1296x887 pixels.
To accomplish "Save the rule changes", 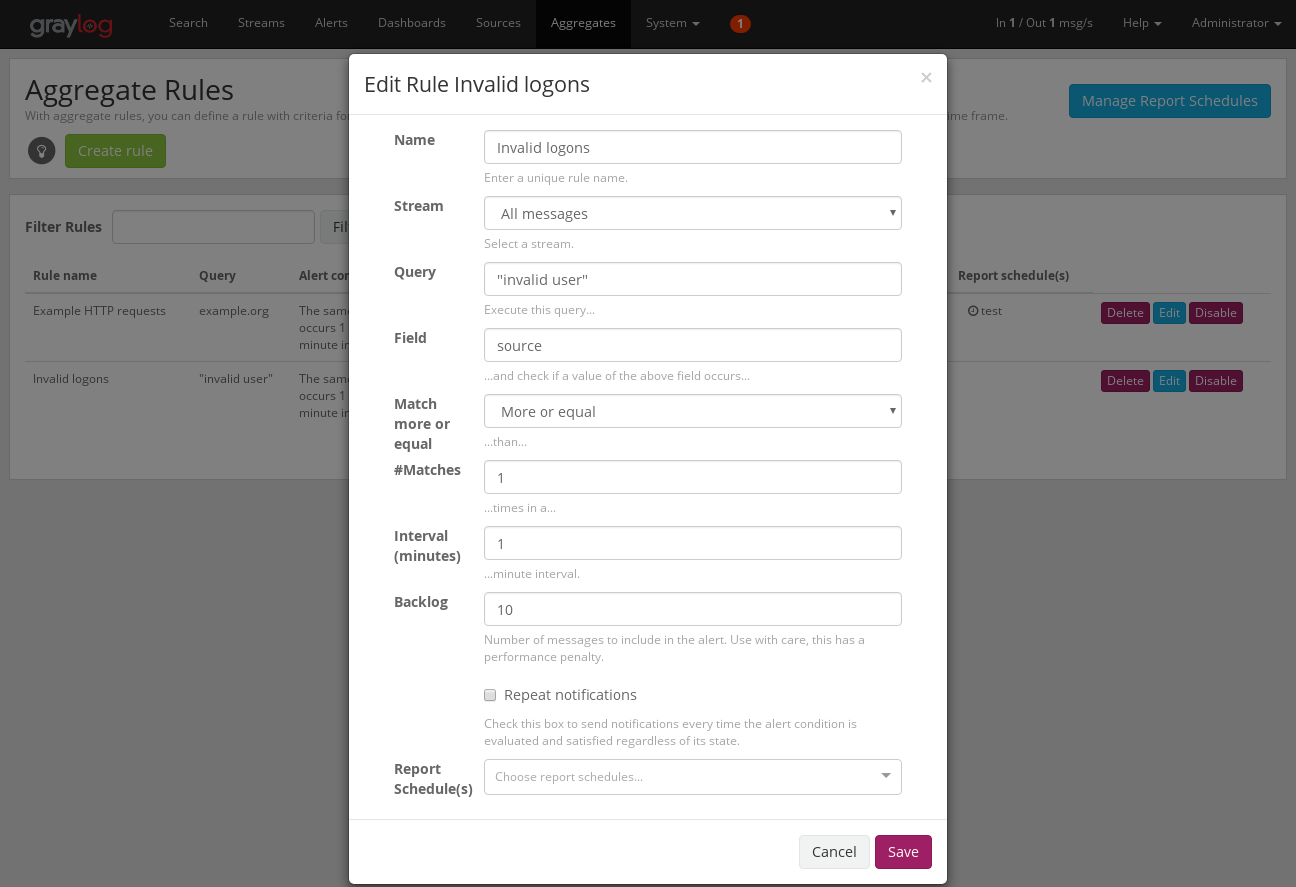I will click(903, 852).
